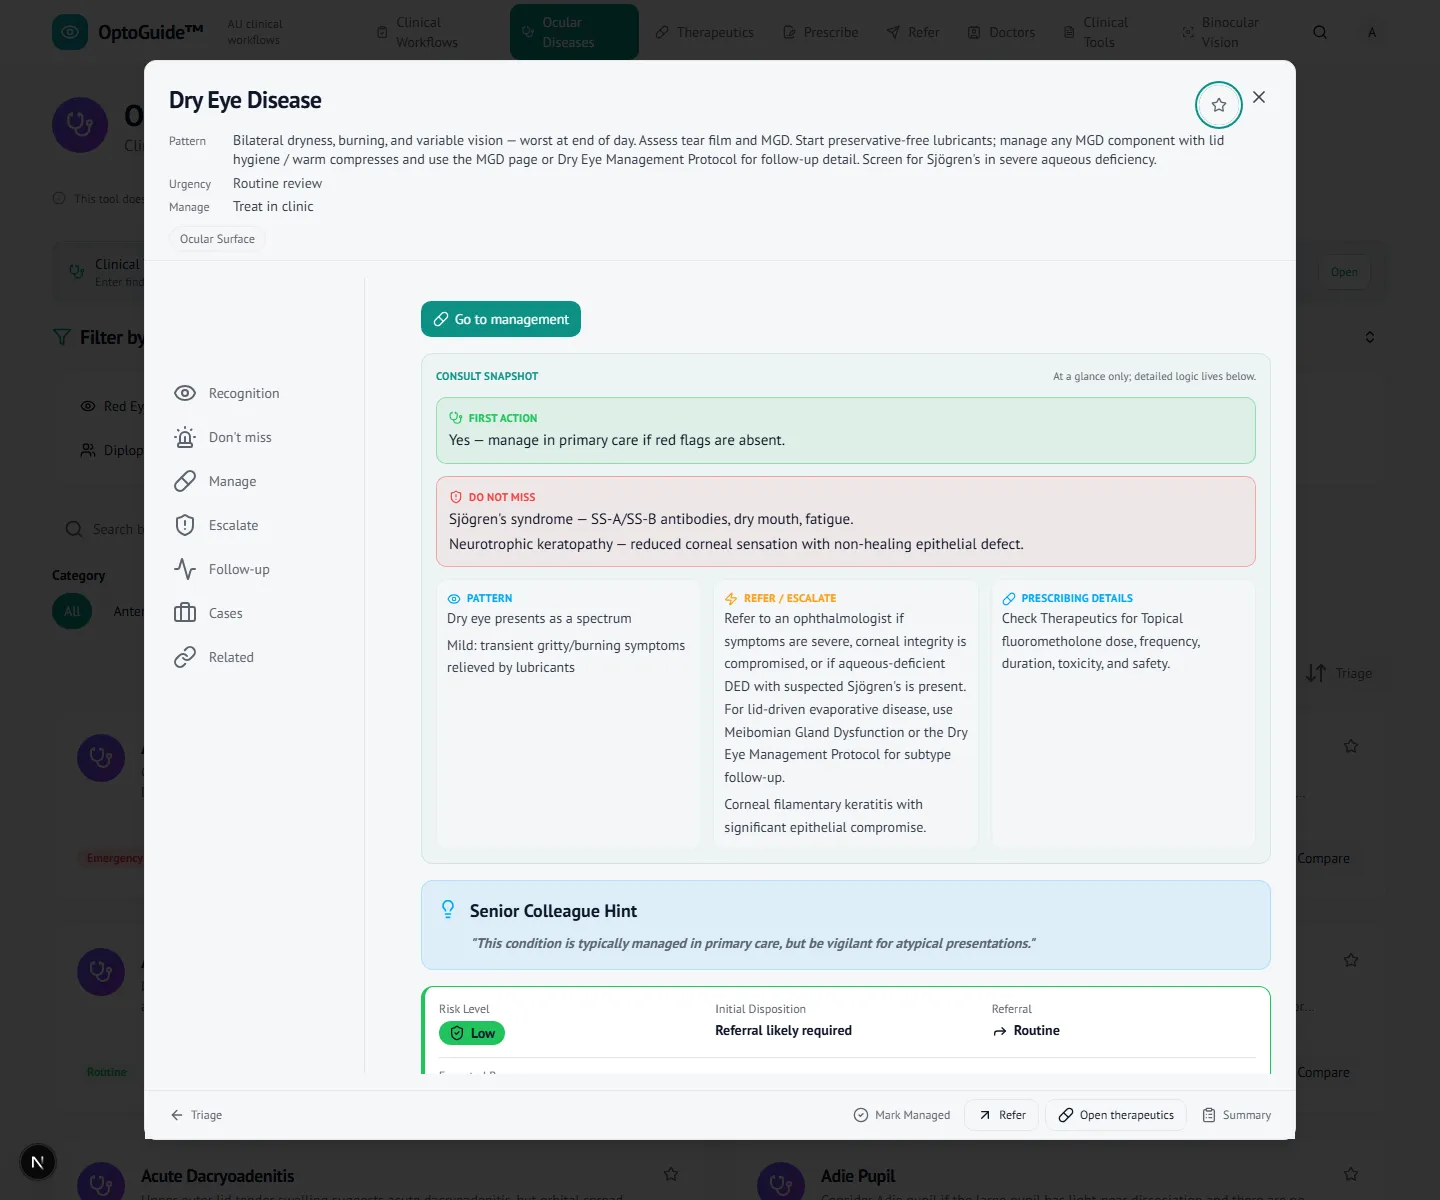The height and width of the screenshot is (1200, 1440).
Task: Go back to Triage from dialog footer
Action: point(196,1115)
